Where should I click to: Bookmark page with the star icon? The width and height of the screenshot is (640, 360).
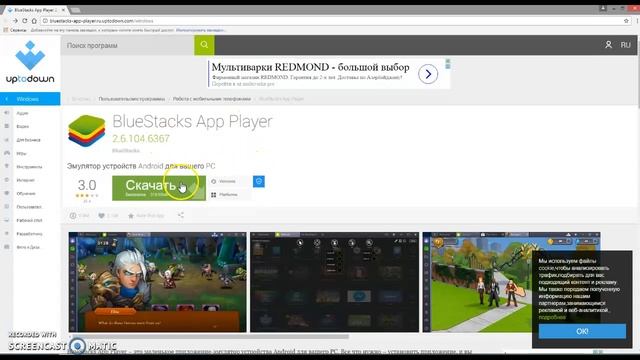coord(626,21)
